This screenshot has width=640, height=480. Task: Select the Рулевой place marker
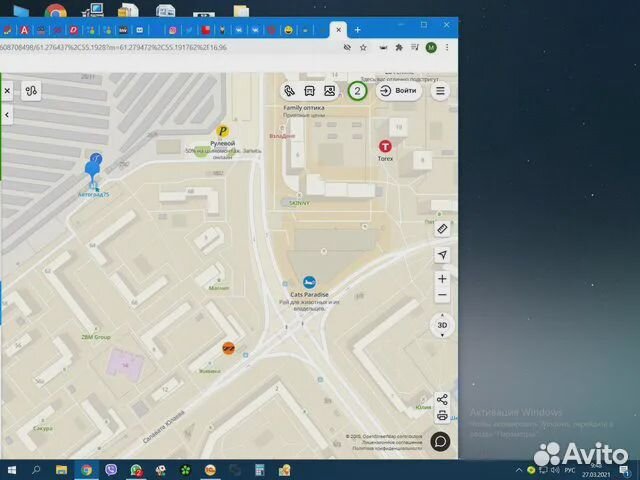[223, 131]
